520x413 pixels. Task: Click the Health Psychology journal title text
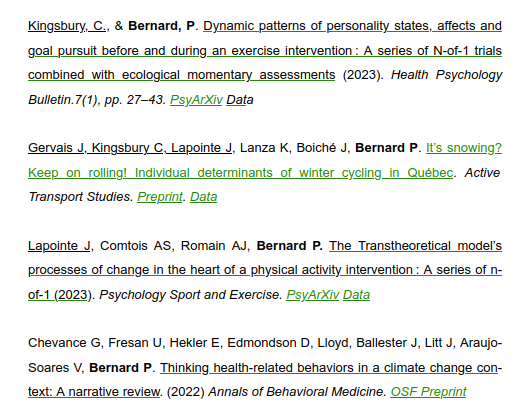pyautogui.click(x=446, y=75)
